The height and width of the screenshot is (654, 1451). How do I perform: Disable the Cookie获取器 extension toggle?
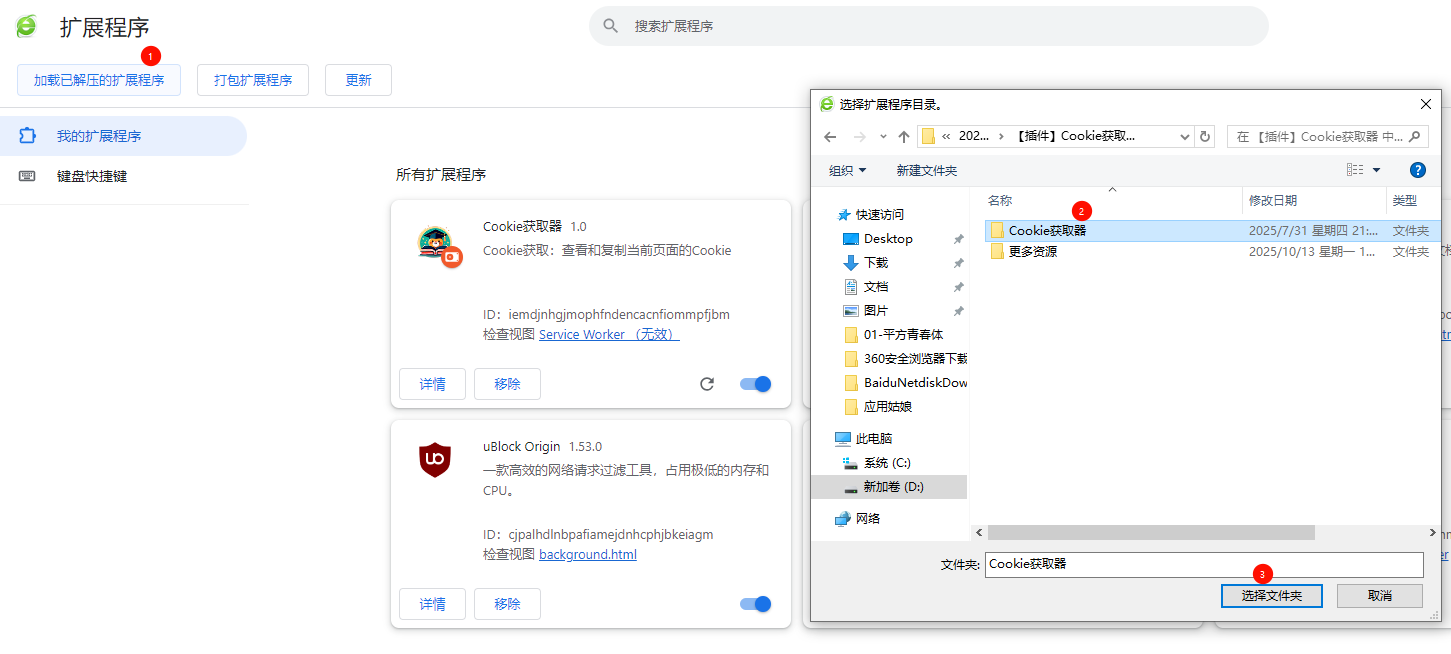click(755, 384)
